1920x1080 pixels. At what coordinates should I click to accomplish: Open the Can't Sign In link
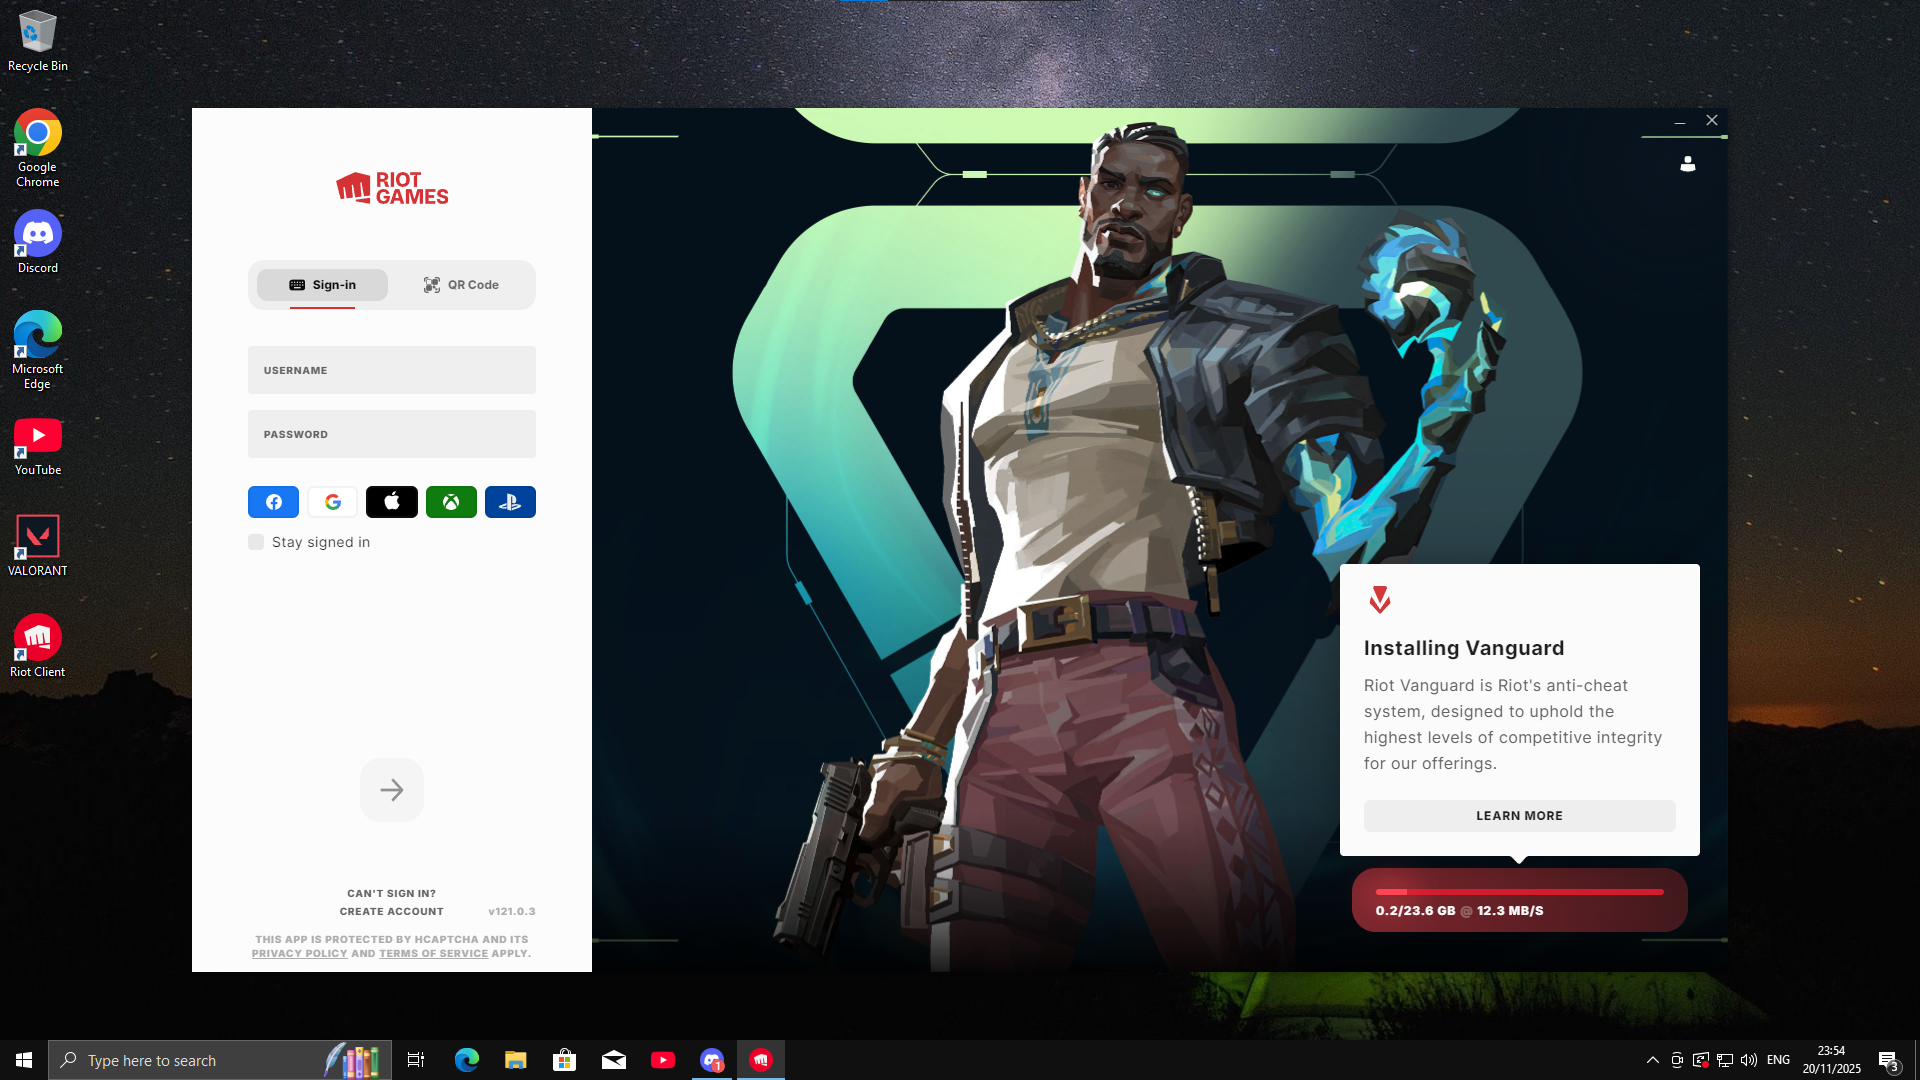click(391, 894)
